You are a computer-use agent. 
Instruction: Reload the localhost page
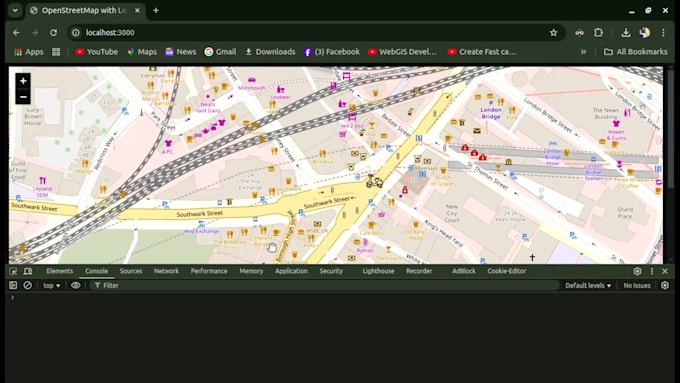point(53,33)
